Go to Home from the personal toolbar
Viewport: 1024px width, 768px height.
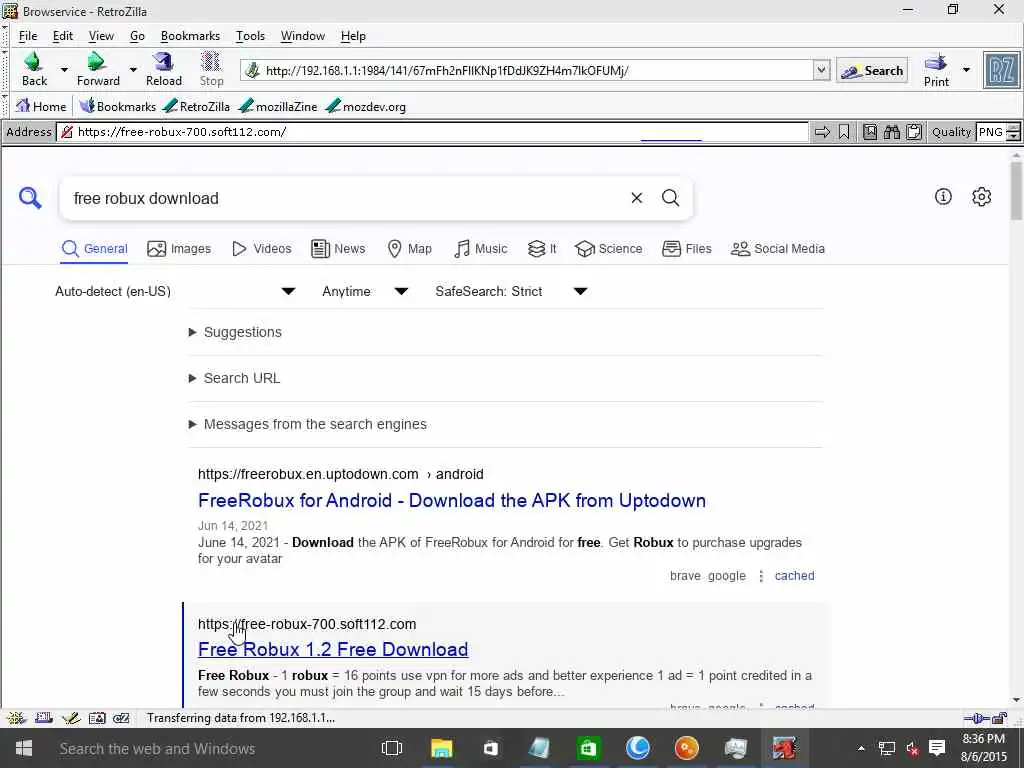coord(41,106)
